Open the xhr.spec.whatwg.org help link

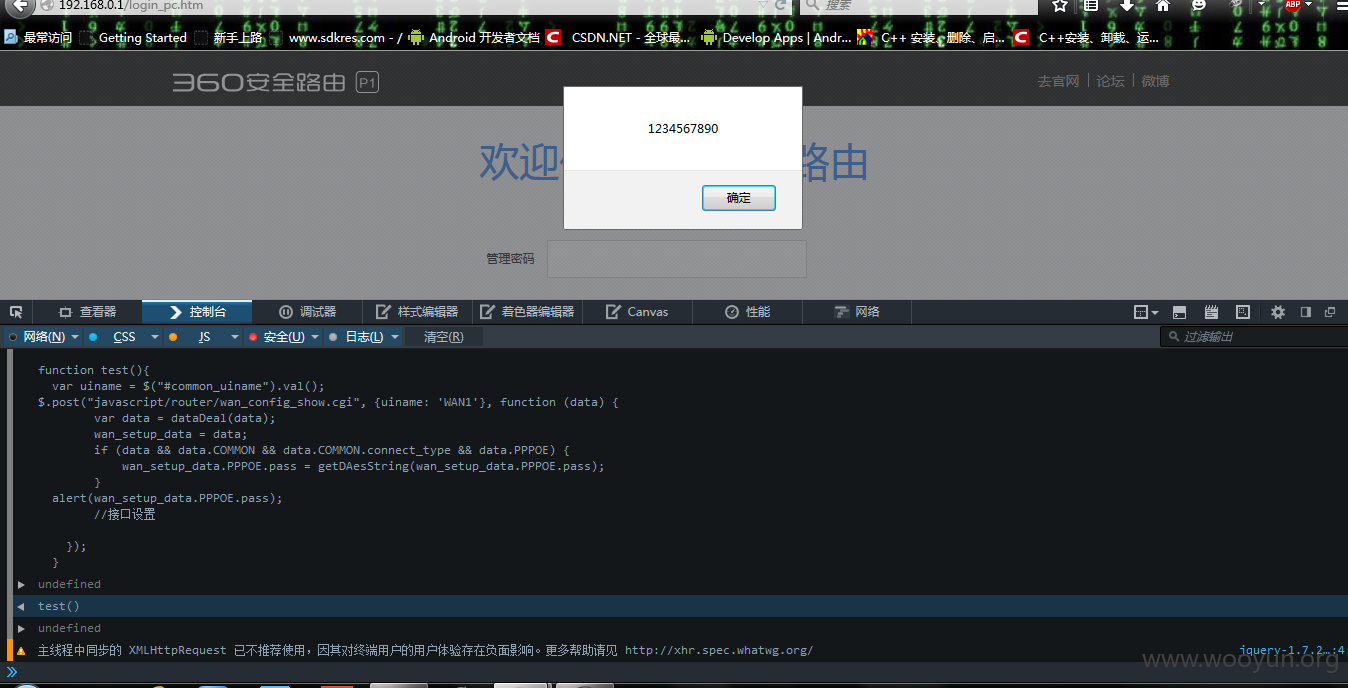coord(719,650)
